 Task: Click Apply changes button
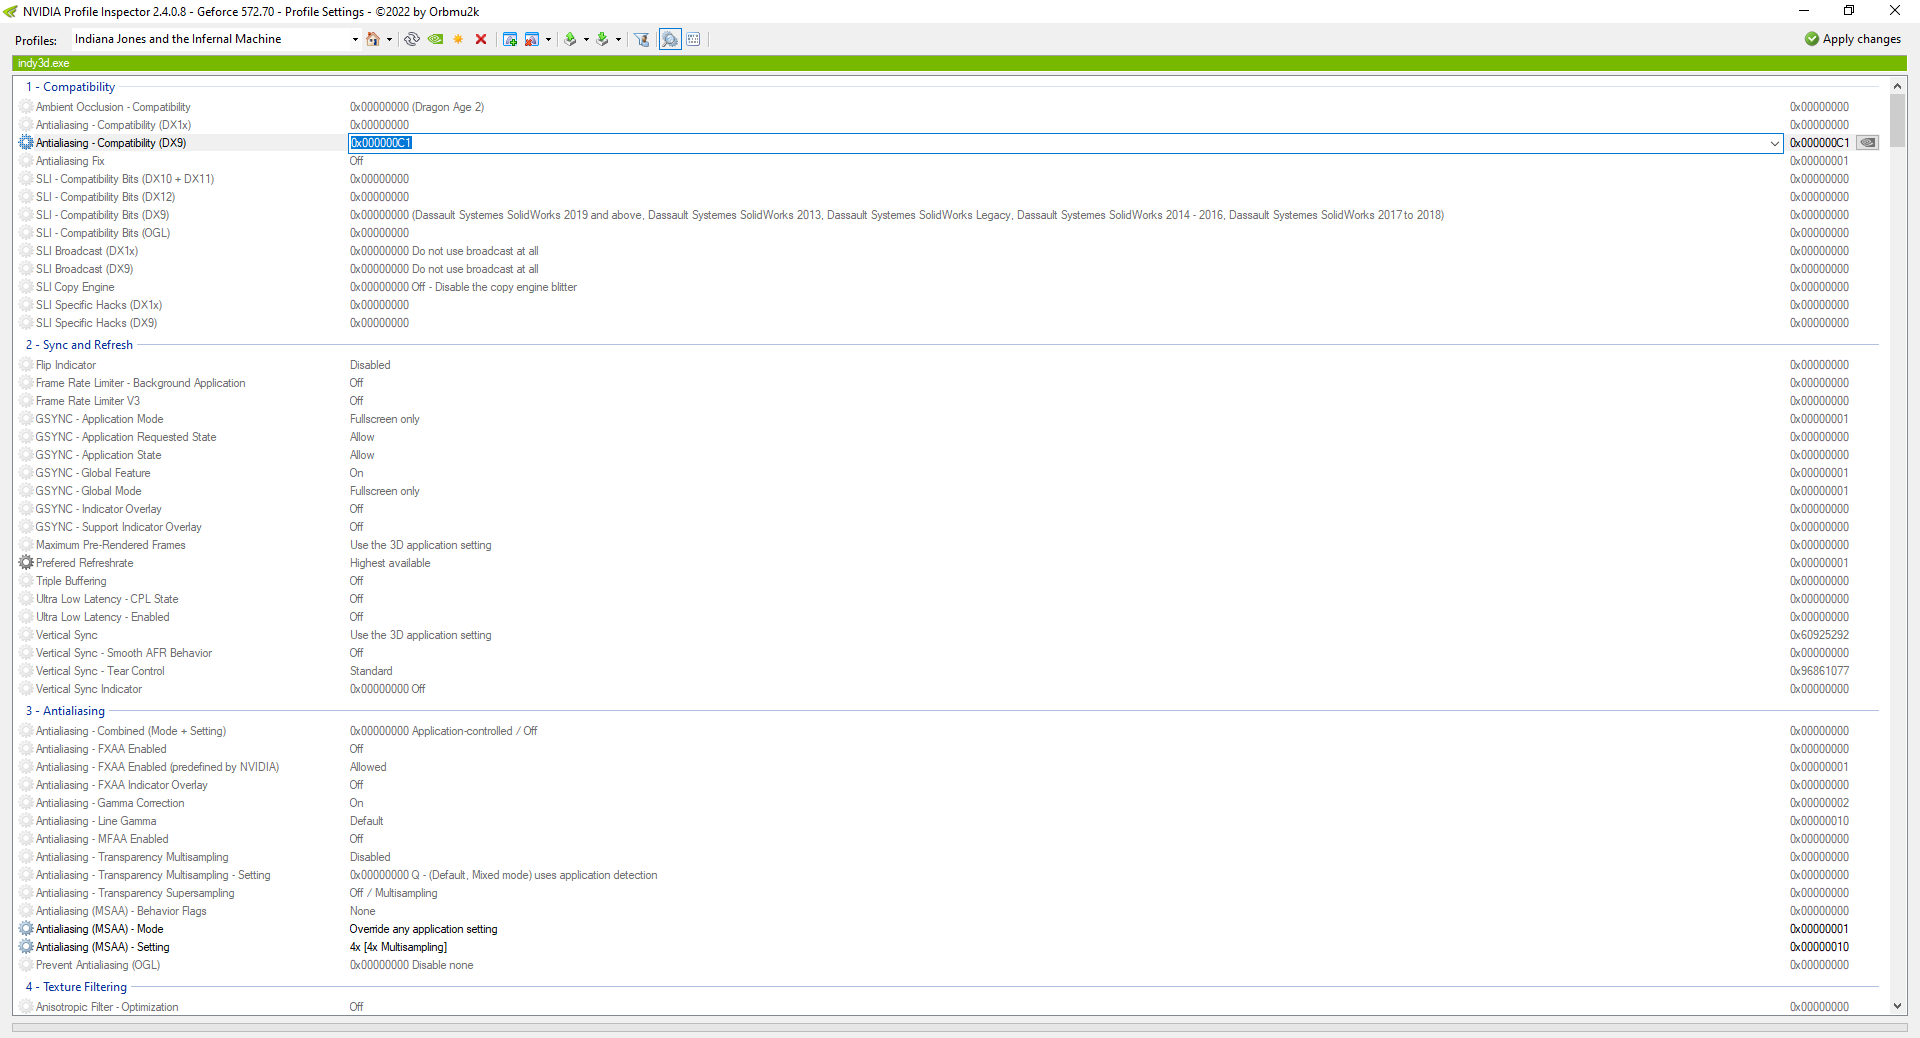coord(1853,39)
